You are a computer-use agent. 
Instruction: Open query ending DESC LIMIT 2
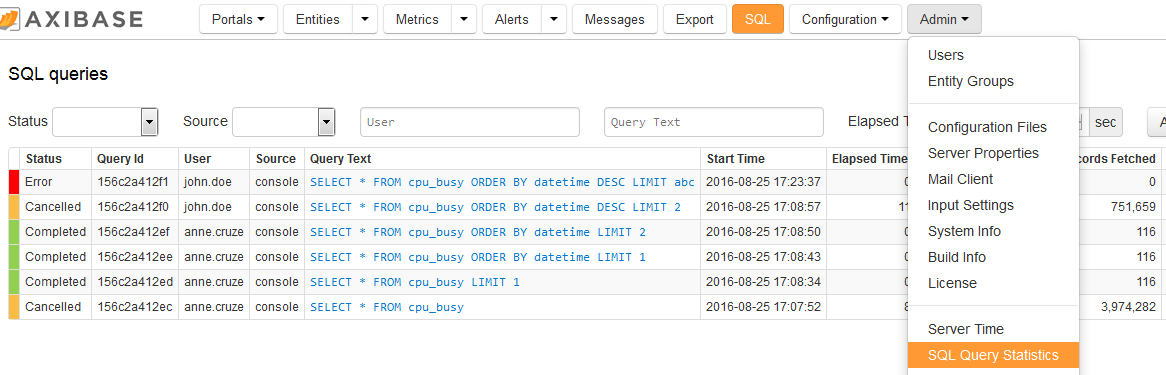coord(495,207)
